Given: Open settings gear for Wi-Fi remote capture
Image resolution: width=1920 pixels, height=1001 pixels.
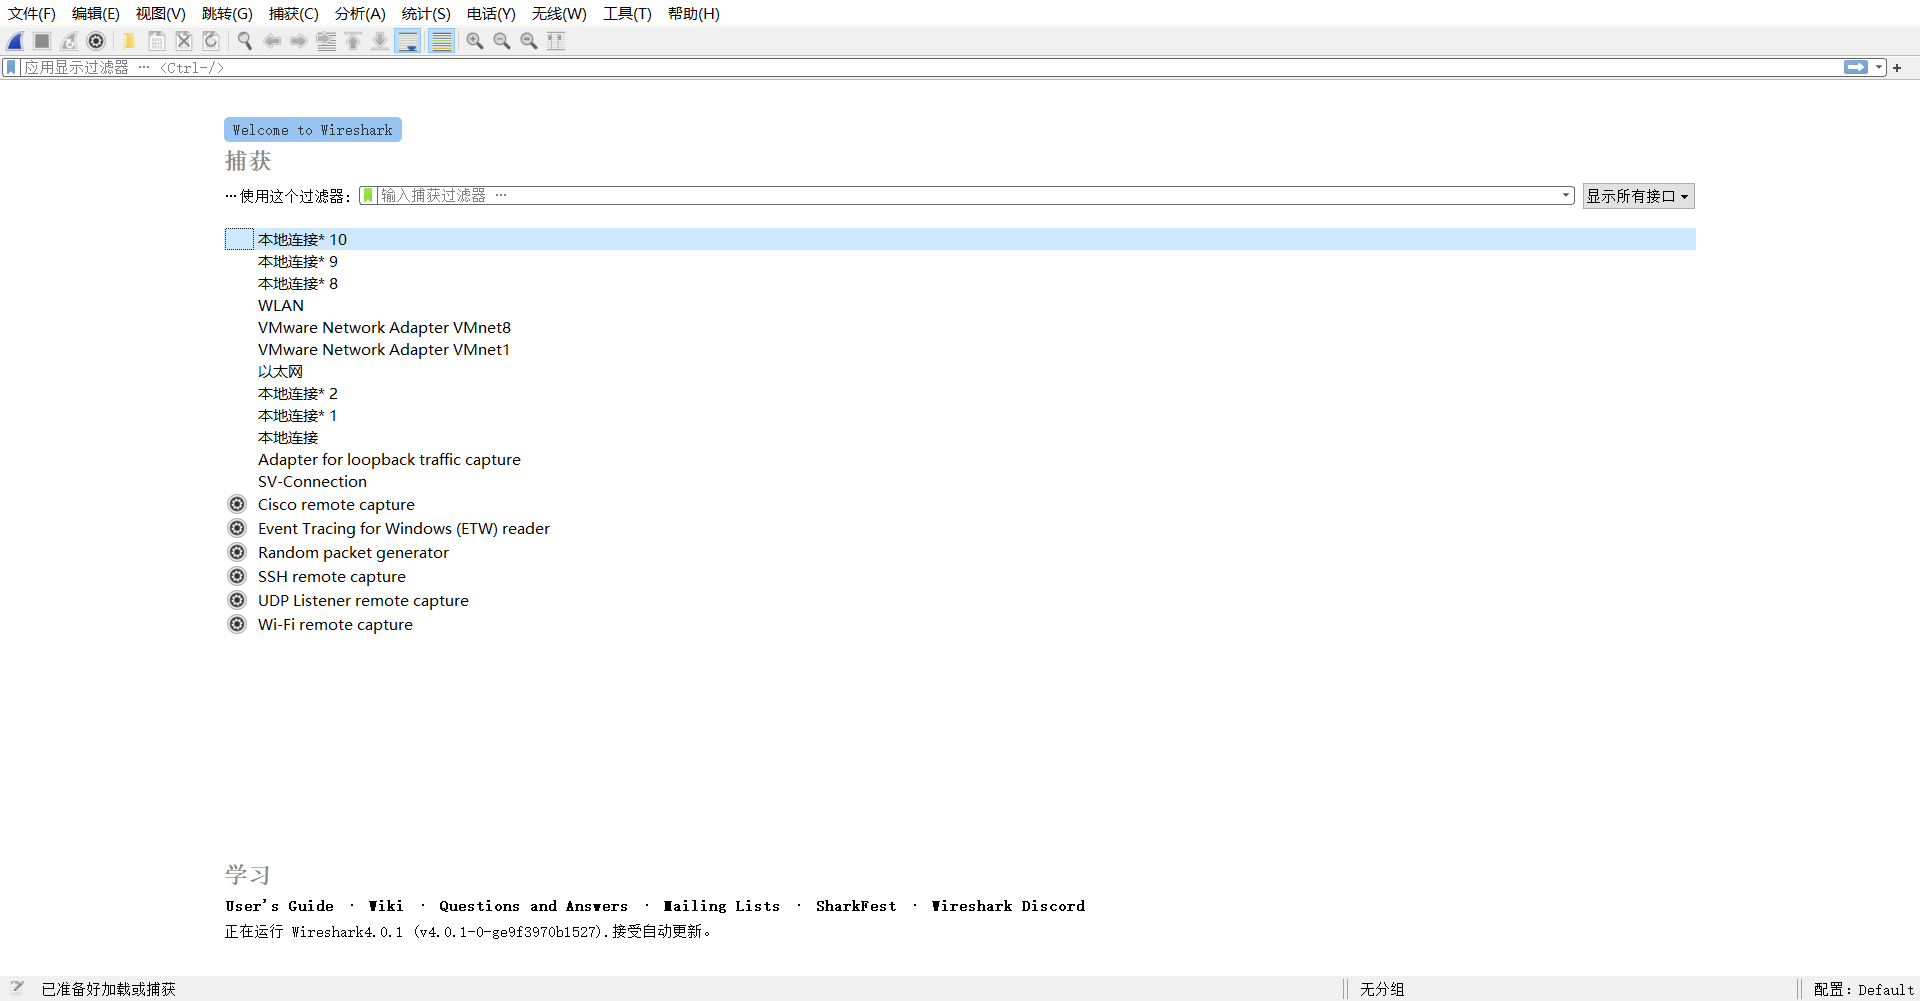Looking at the screenshot, I should click(x=237, y=624).
